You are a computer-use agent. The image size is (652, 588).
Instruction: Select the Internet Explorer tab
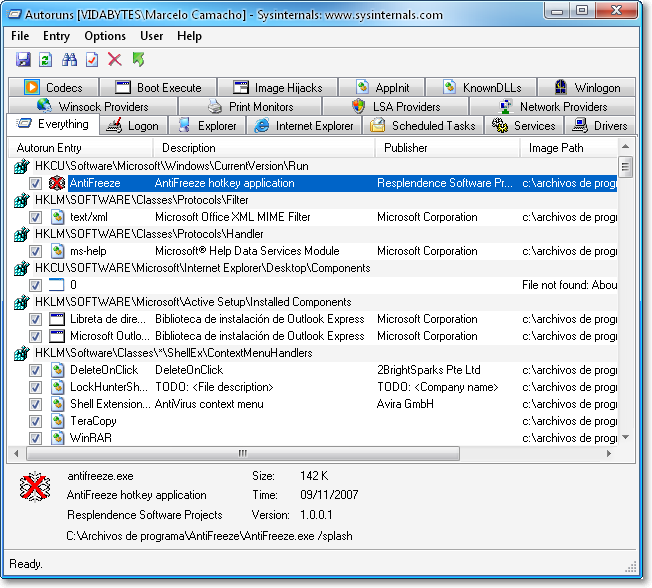point(304,126)
